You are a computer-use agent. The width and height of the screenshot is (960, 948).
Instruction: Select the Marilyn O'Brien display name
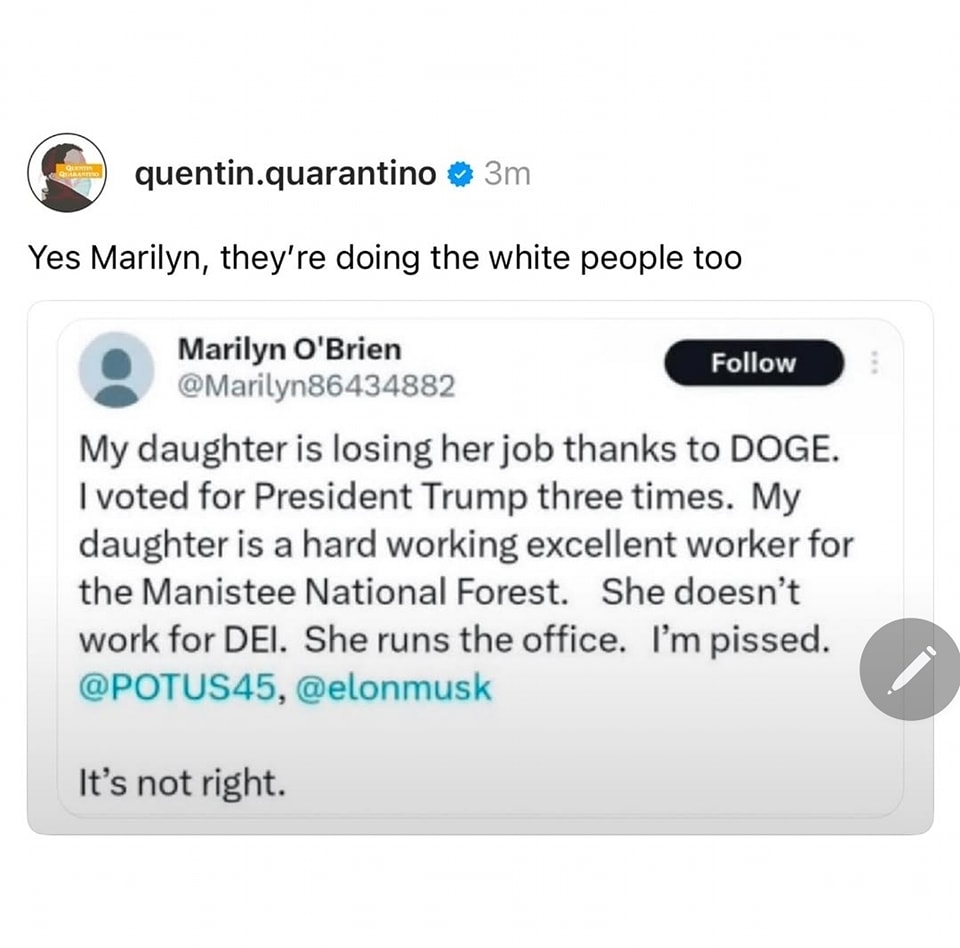pyautogui.click(x=289, y=349)
